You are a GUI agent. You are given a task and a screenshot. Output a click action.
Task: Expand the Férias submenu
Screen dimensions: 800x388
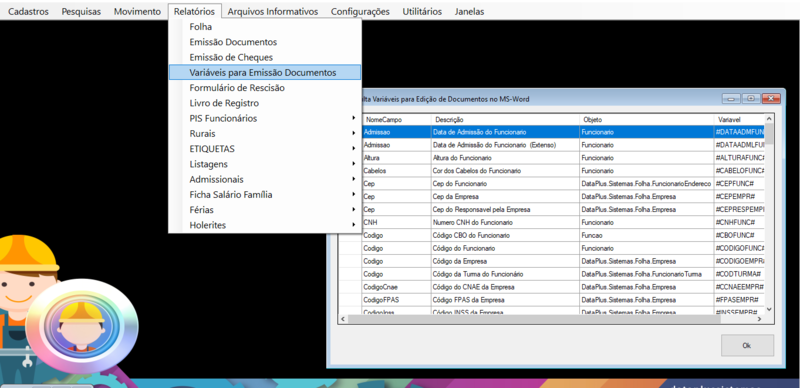click(x=265, y=210)
